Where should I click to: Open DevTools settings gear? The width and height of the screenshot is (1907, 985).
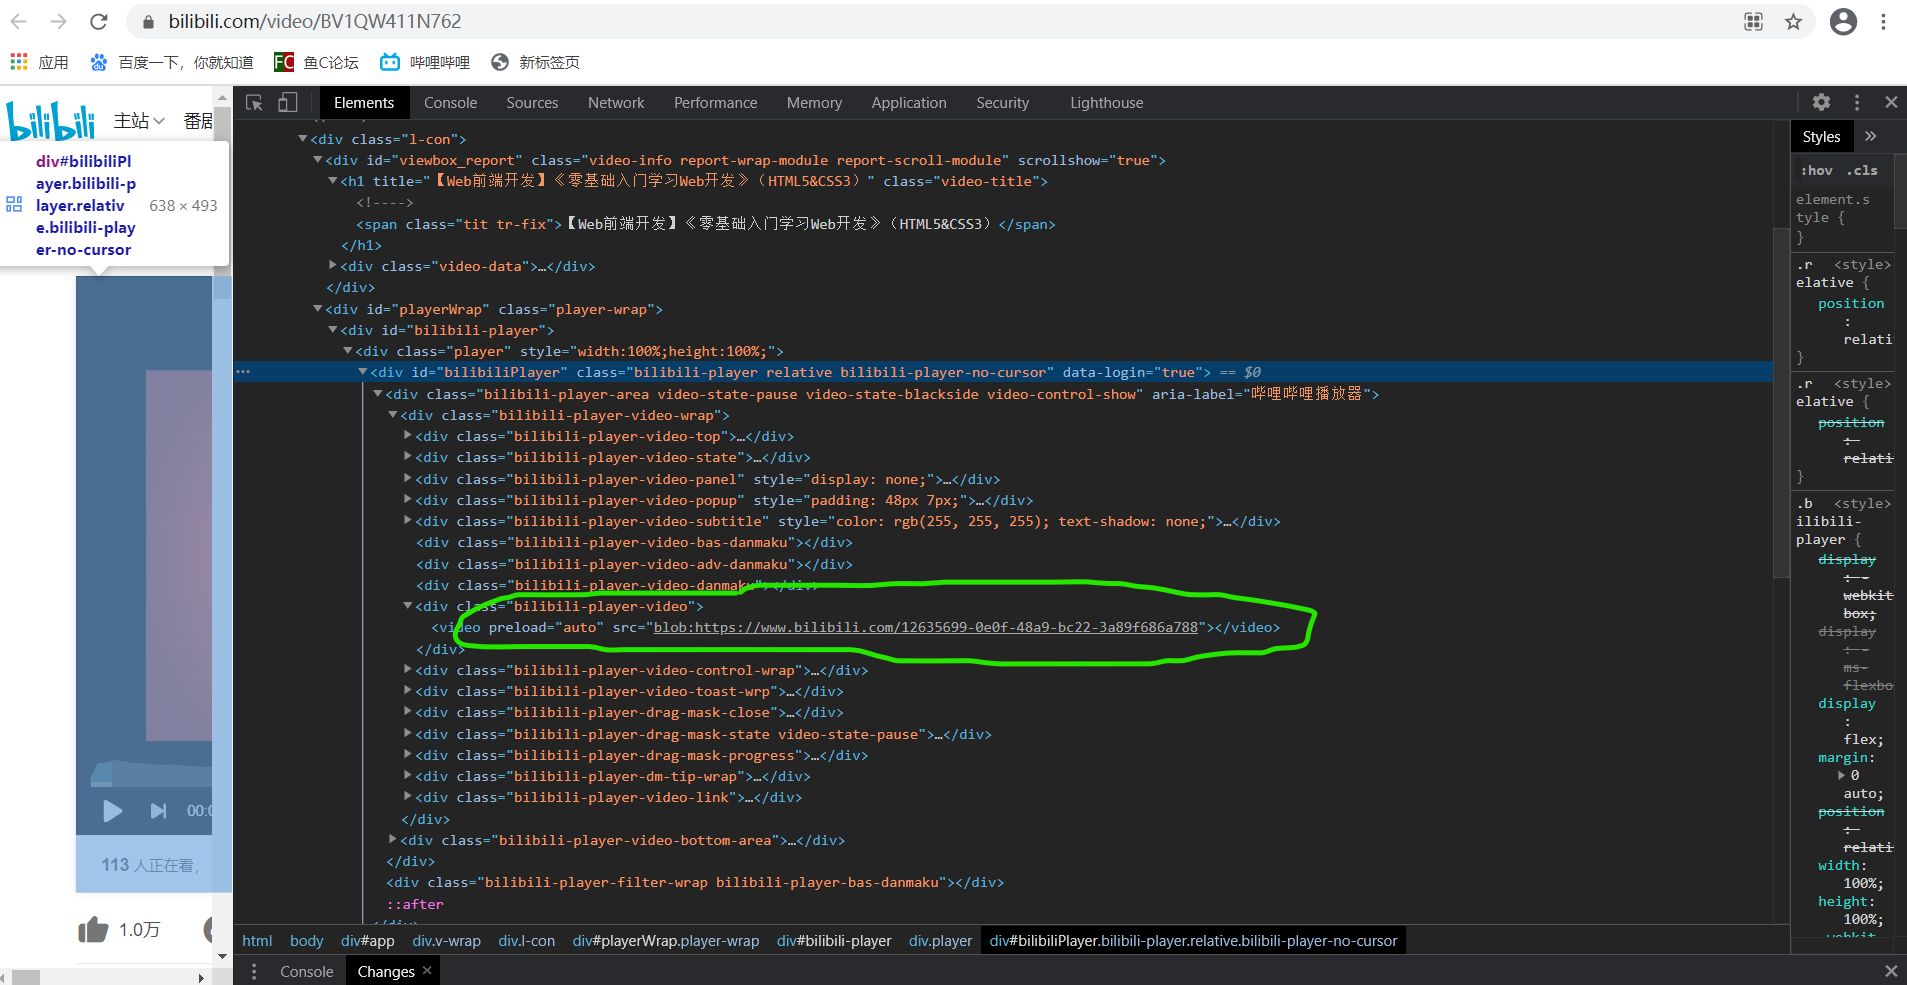tap(1821, 102)
